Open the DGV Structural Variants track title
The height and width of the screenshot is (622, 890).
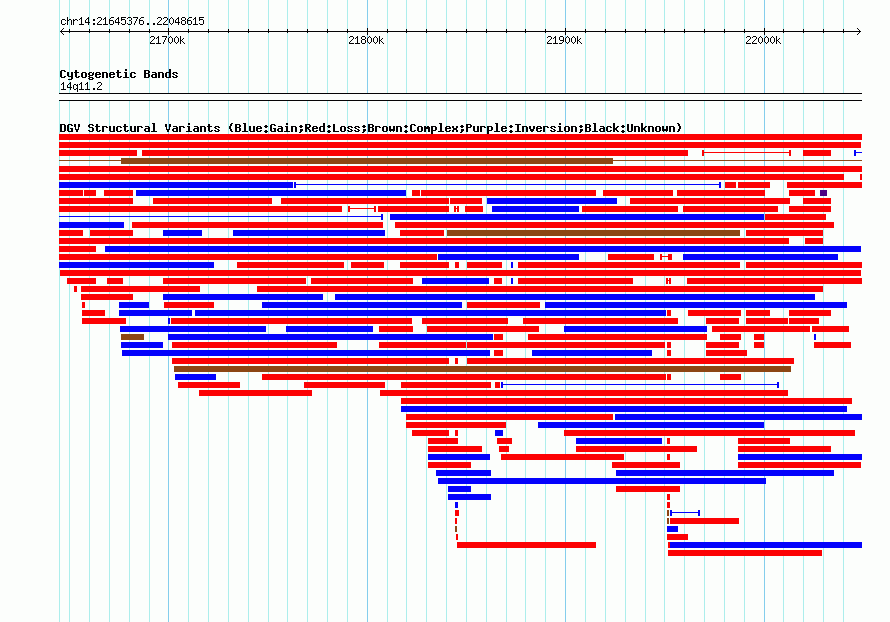tap(371, 128)
